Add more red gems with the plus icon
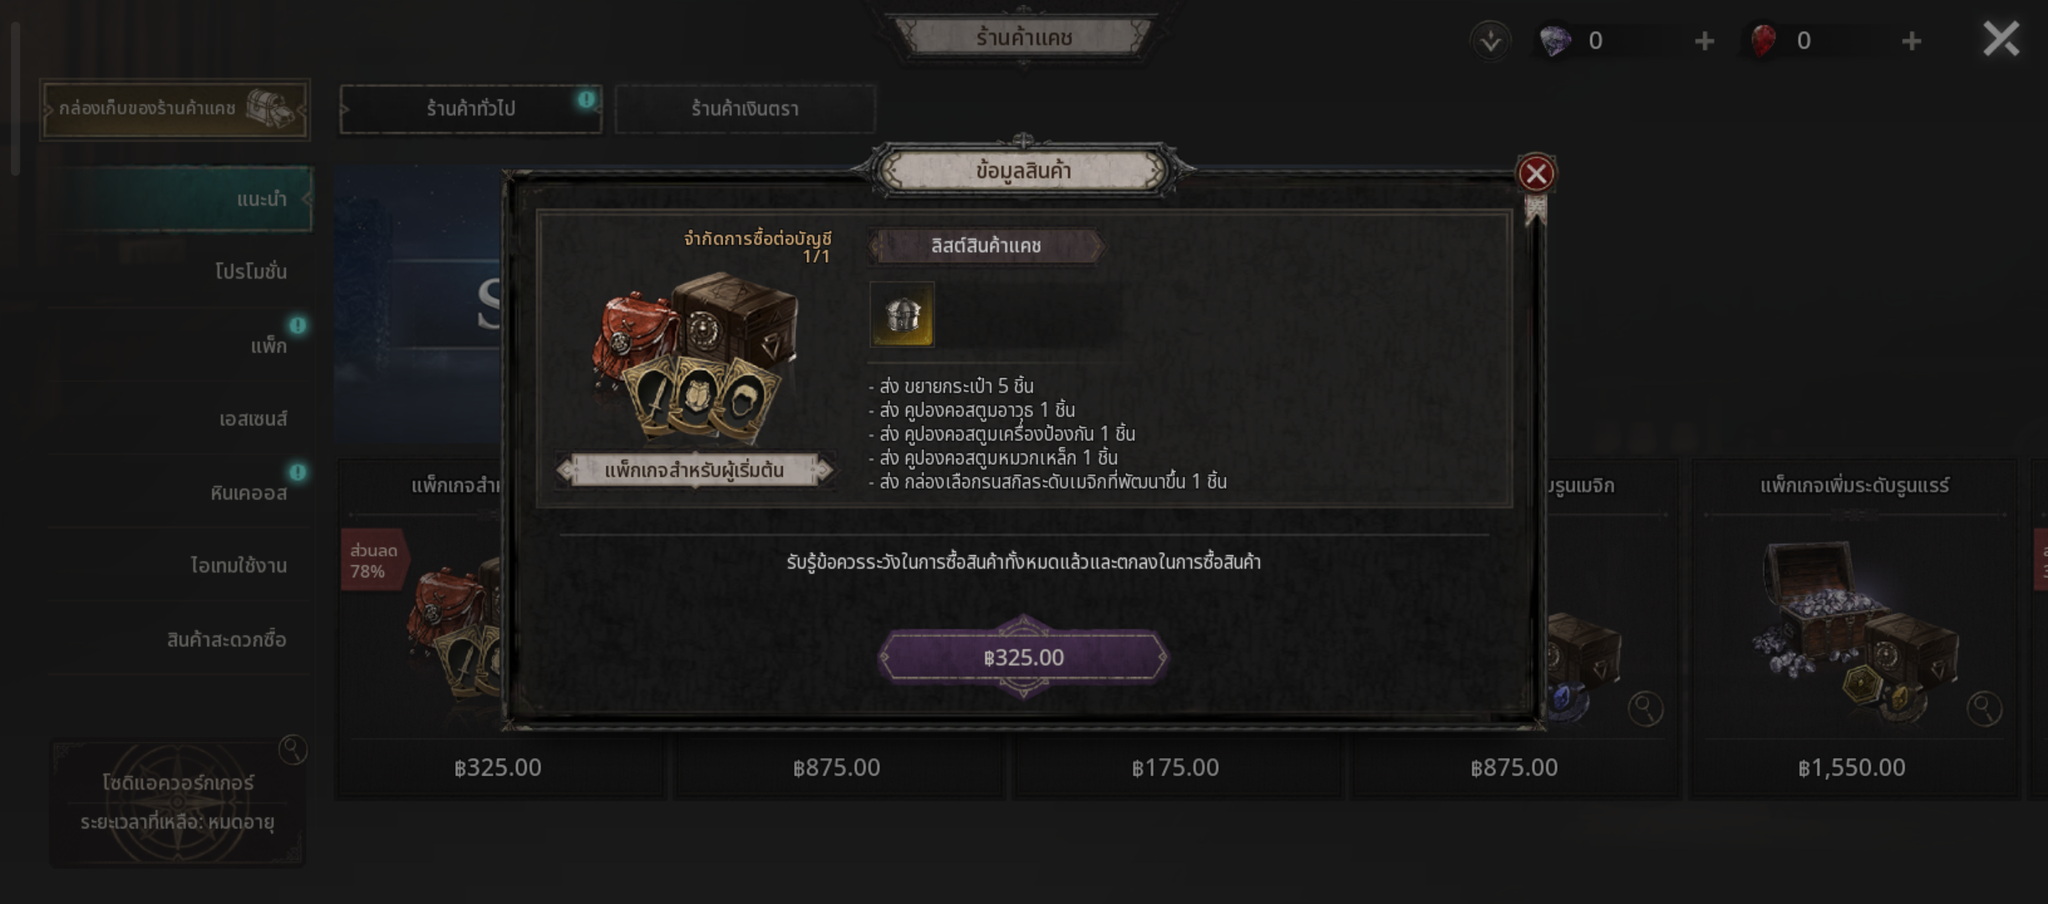The image size is (2048, 904). [1911, 41]
